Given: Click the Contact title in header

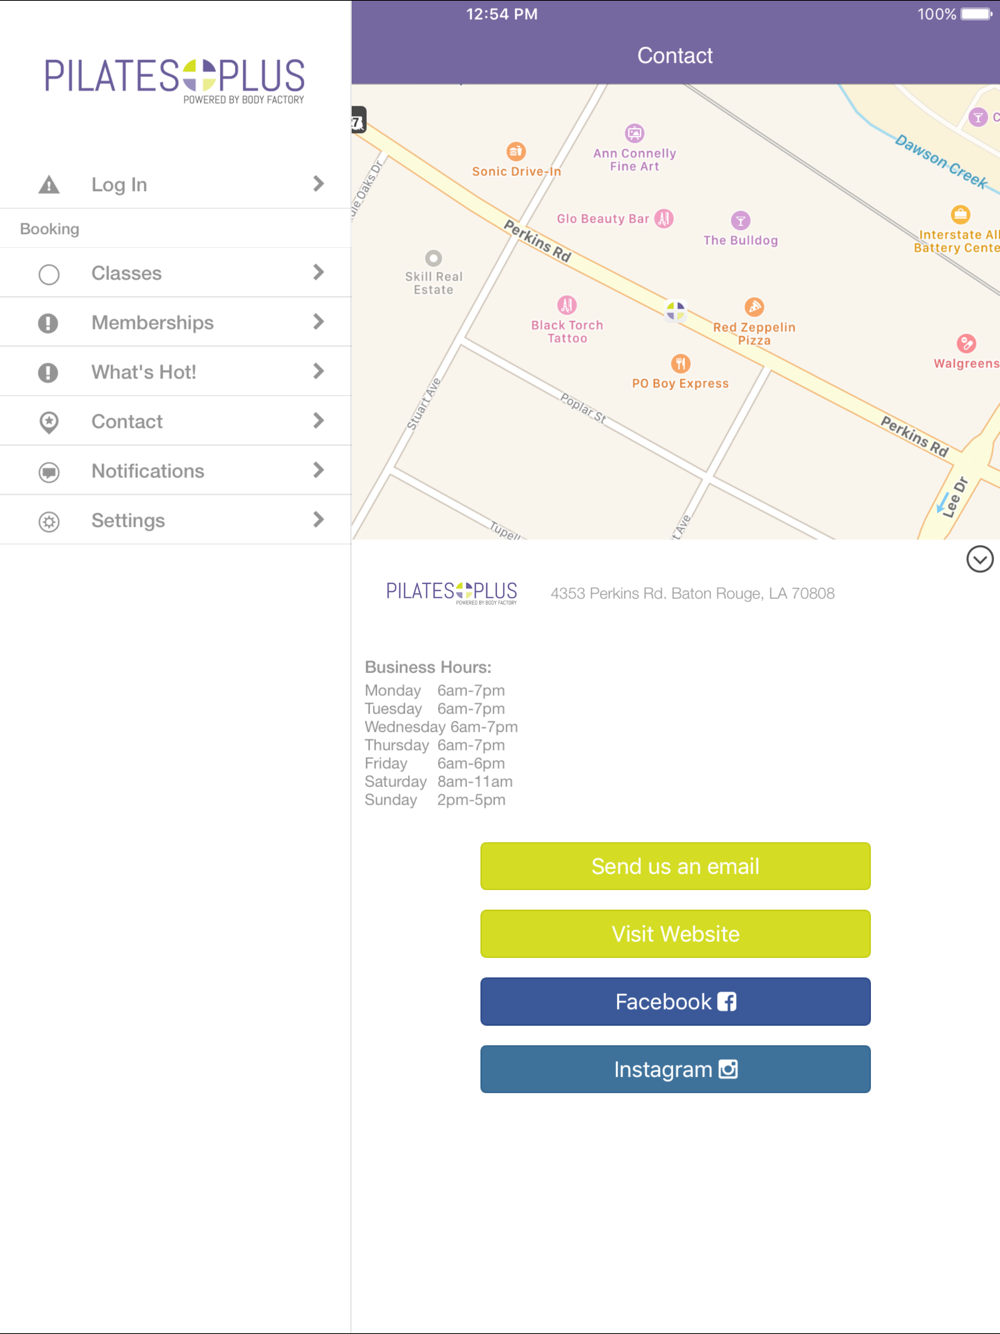Looking at the screenshot, I should click(x=675, y=56).
